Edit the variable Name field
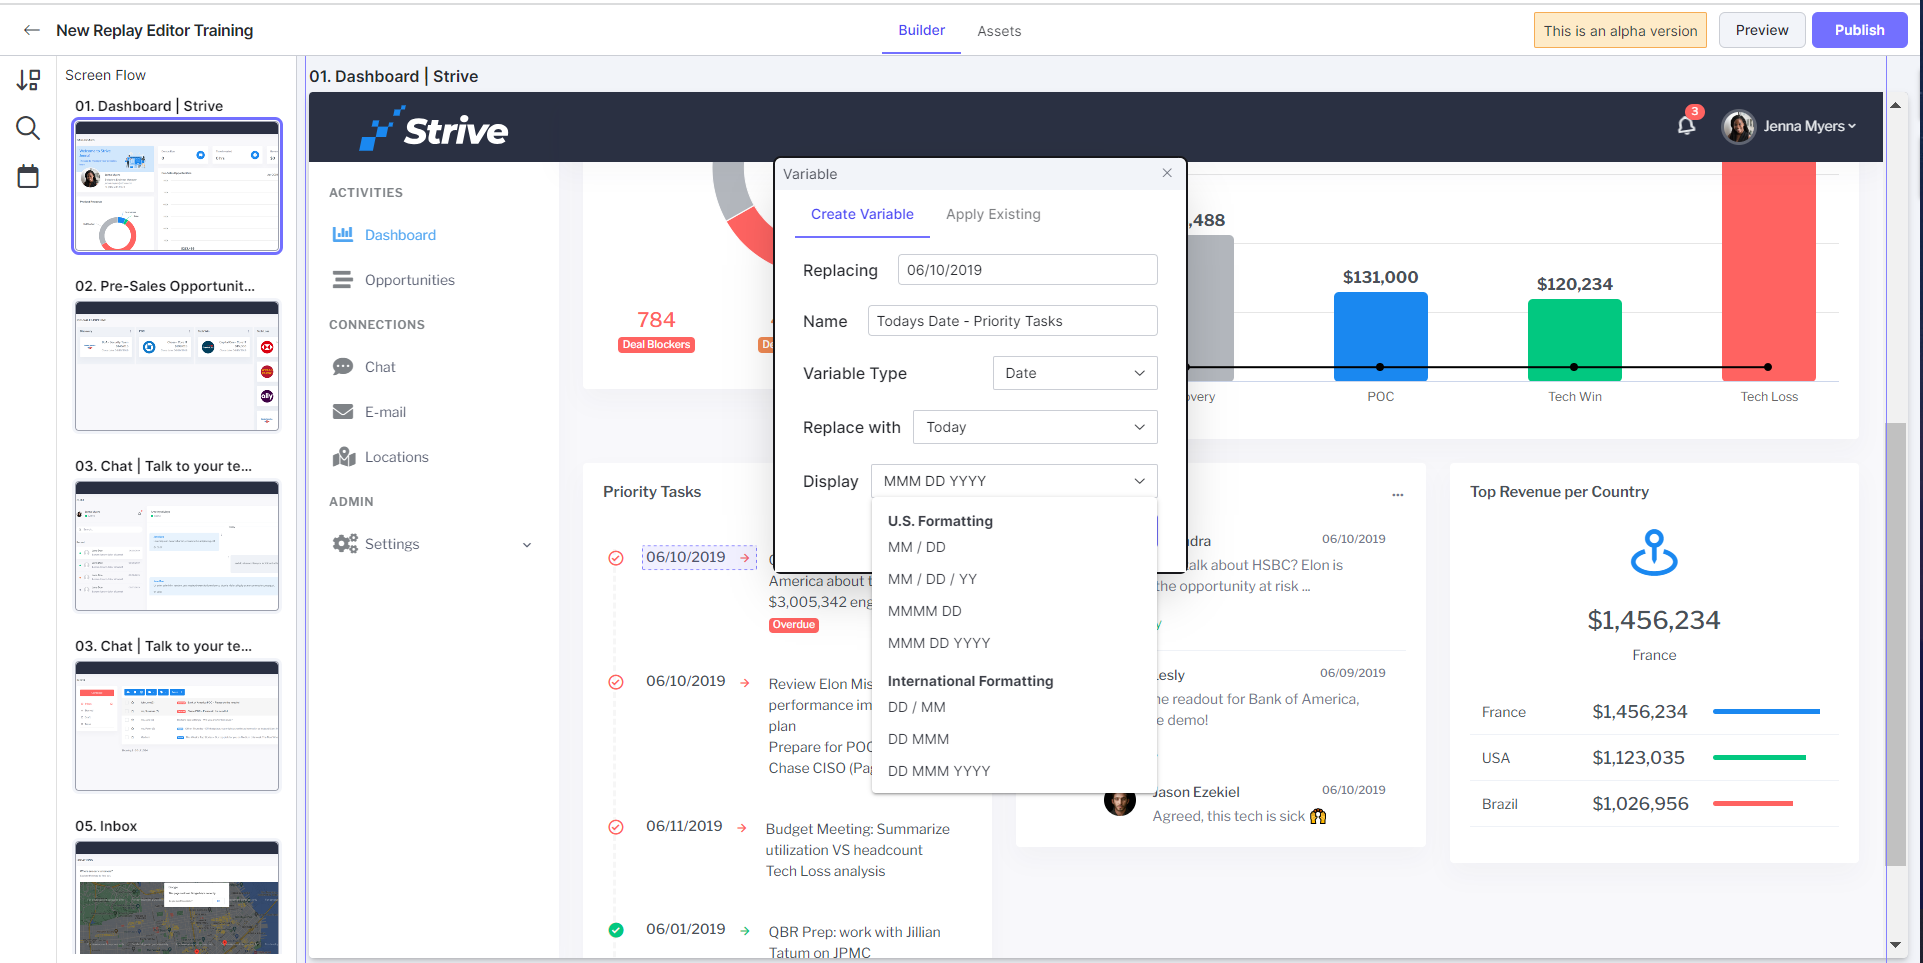The width and height of the screenshot is (1923, 963). coord(1012,321)
